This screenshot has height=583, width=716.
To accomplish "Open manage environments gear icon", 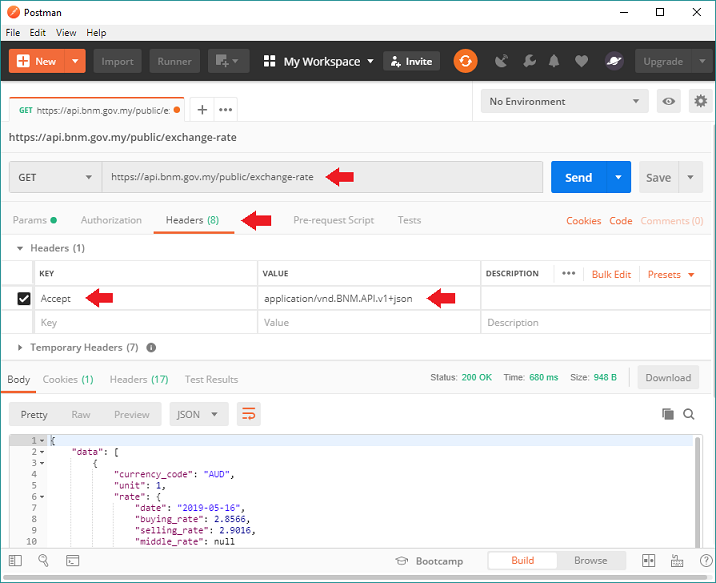I will click(700, 101).
